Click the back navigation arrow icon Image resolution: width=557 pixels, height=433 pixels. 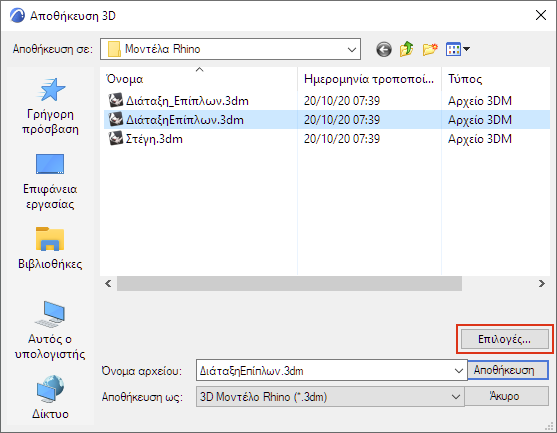click(x=384, y=49)
